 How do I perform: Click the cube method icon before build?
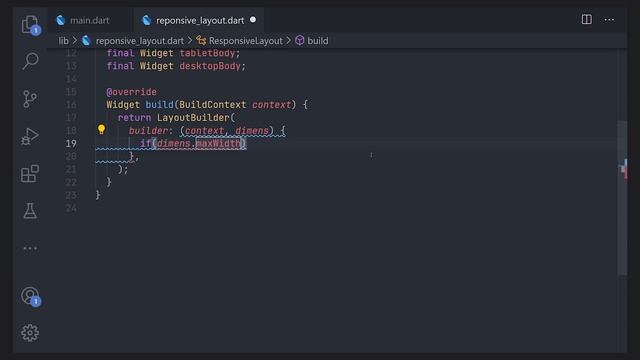(x=300, y=40)
